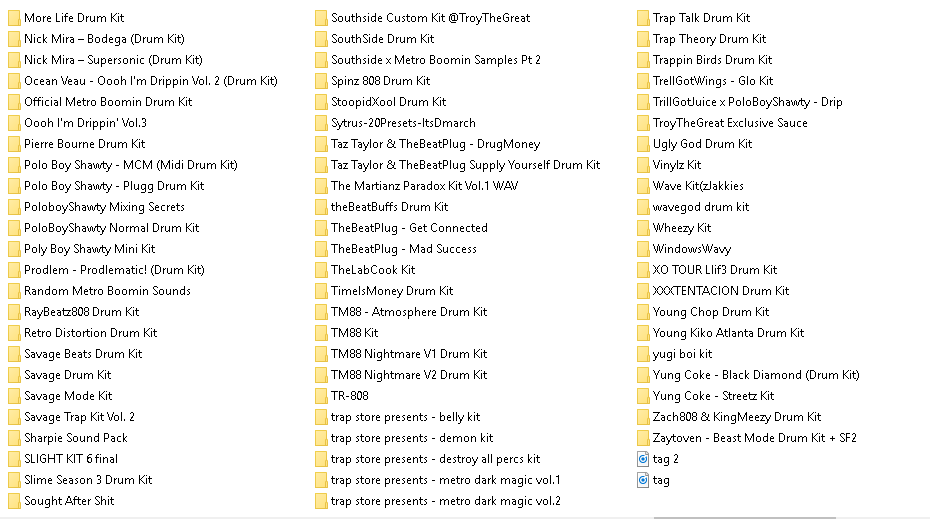Click the TheLabCook Kit folder icon
Image resolution: width=930 pixels, height=519 pixels.
(321, 270)
